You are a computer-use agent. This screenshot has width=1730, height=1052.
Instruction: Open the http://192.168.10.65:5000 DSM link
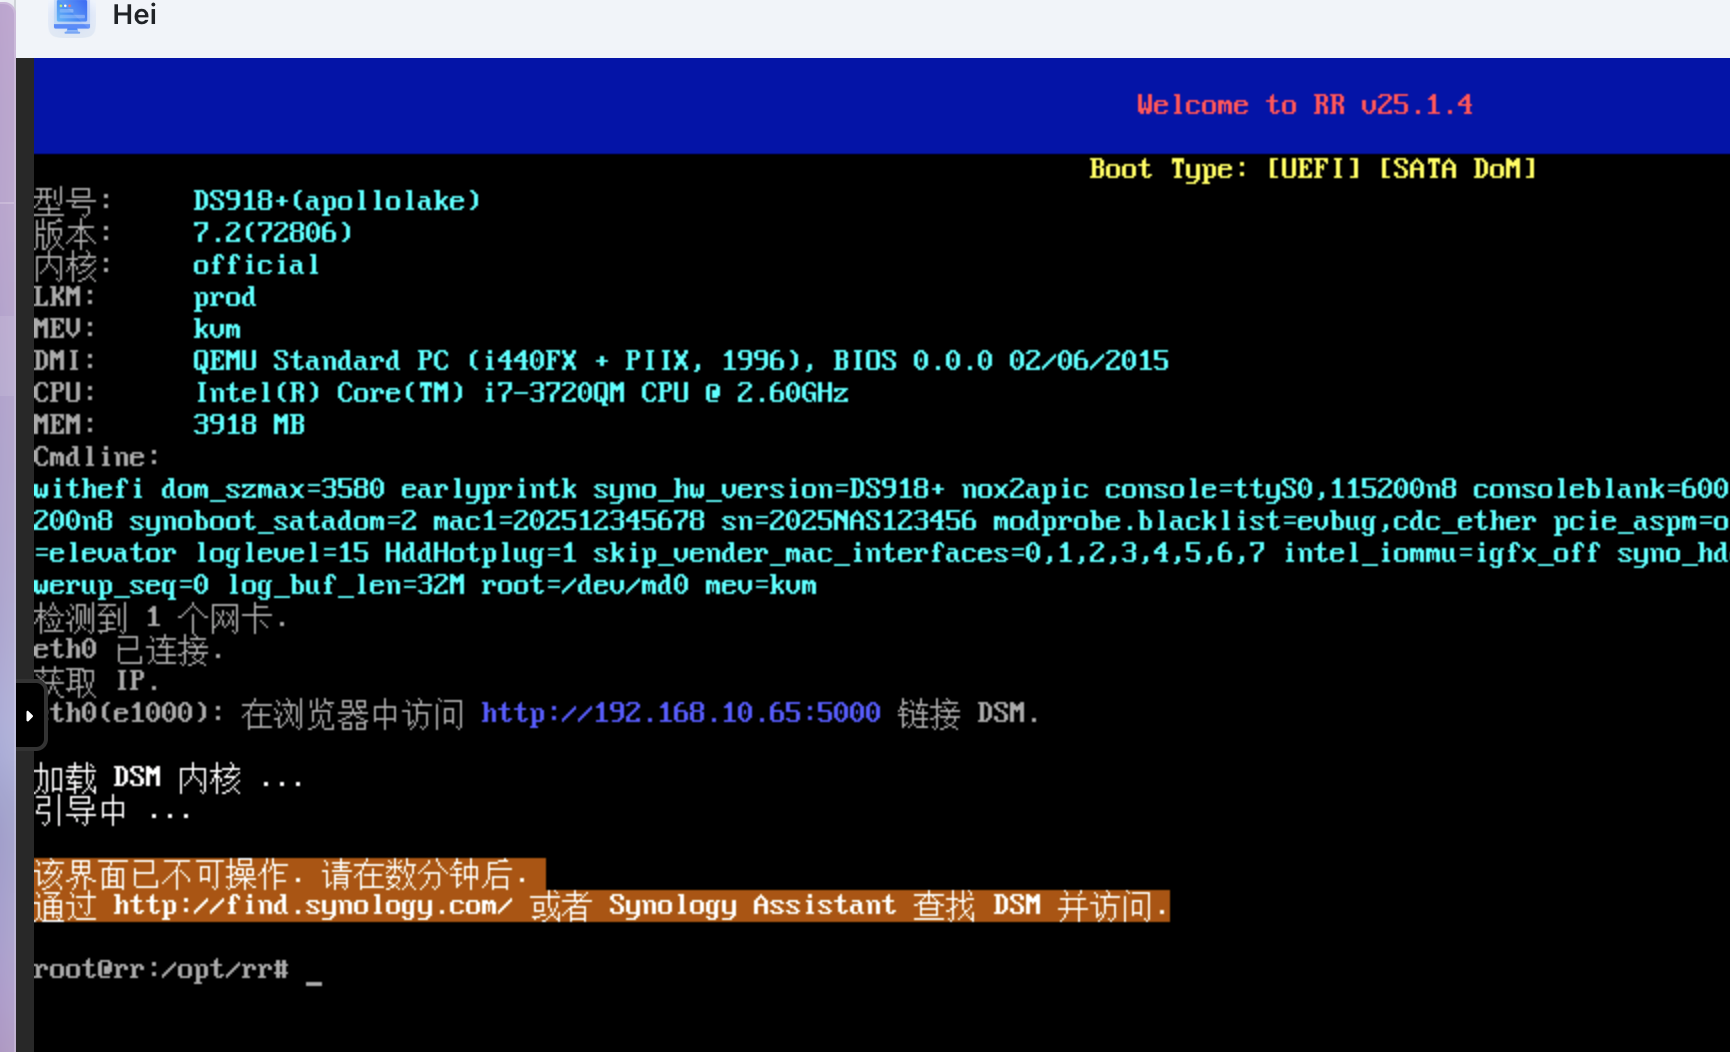pyautogui.click(x=681, y=713)
